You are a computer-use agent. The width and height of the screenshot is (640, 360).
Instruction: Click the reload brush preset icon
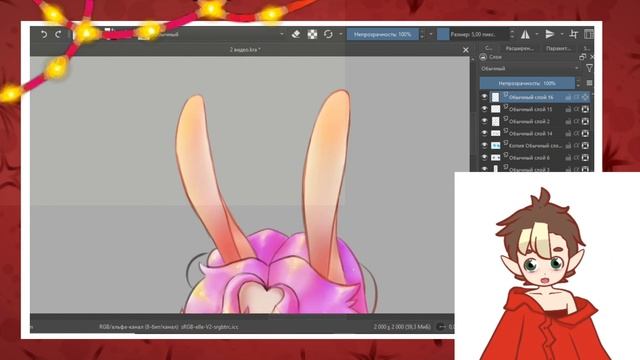(x=328, y=34)
